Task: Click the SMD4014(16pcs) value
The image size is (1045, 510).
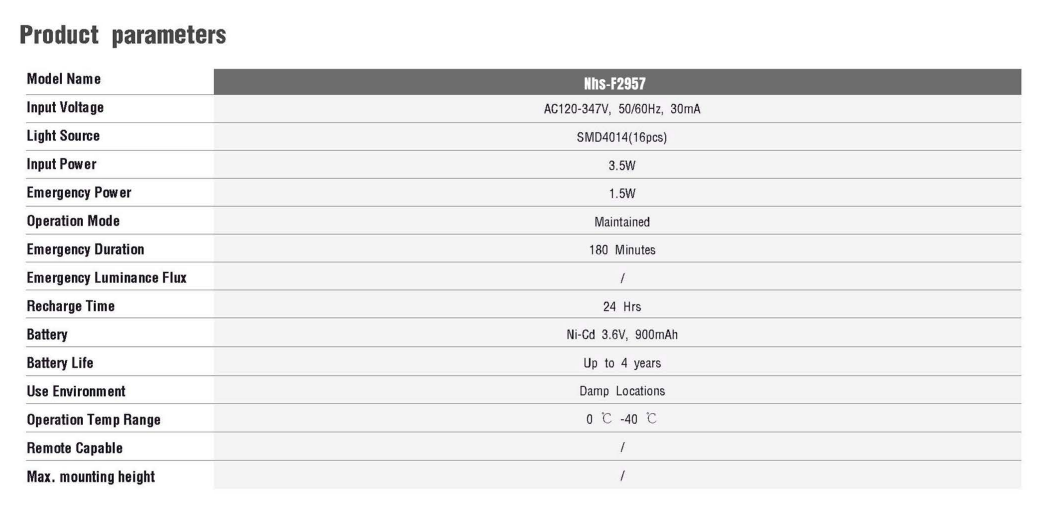Action: point(622,138)
